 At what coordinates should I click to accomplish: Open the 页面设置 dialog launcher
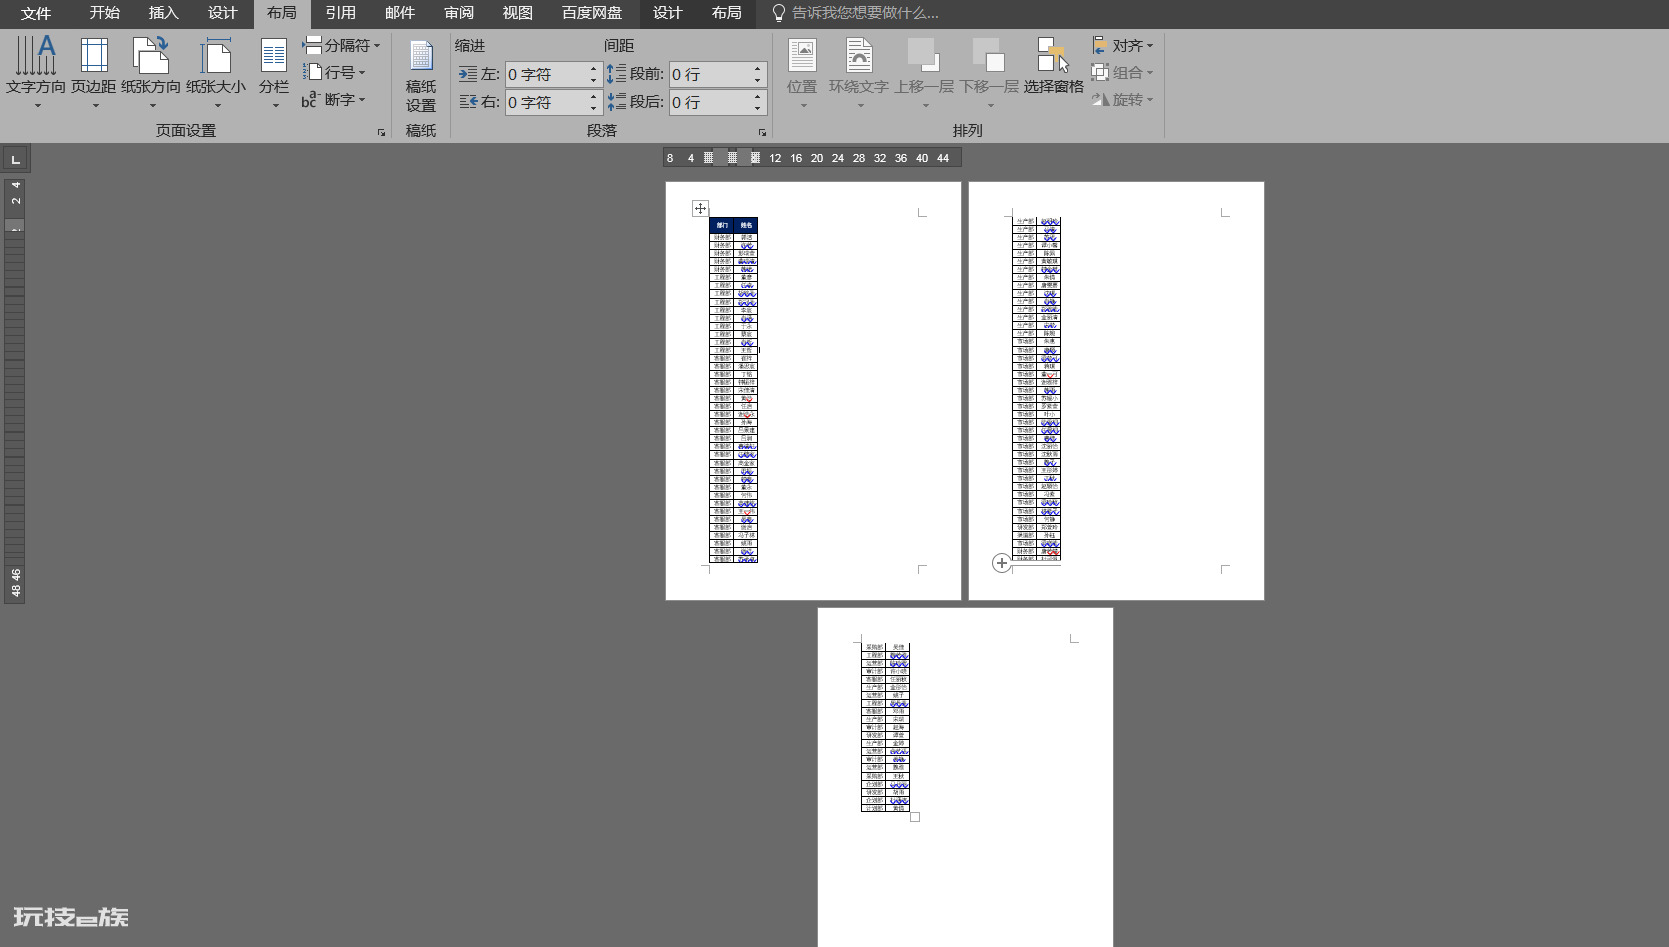coord(381,132)
